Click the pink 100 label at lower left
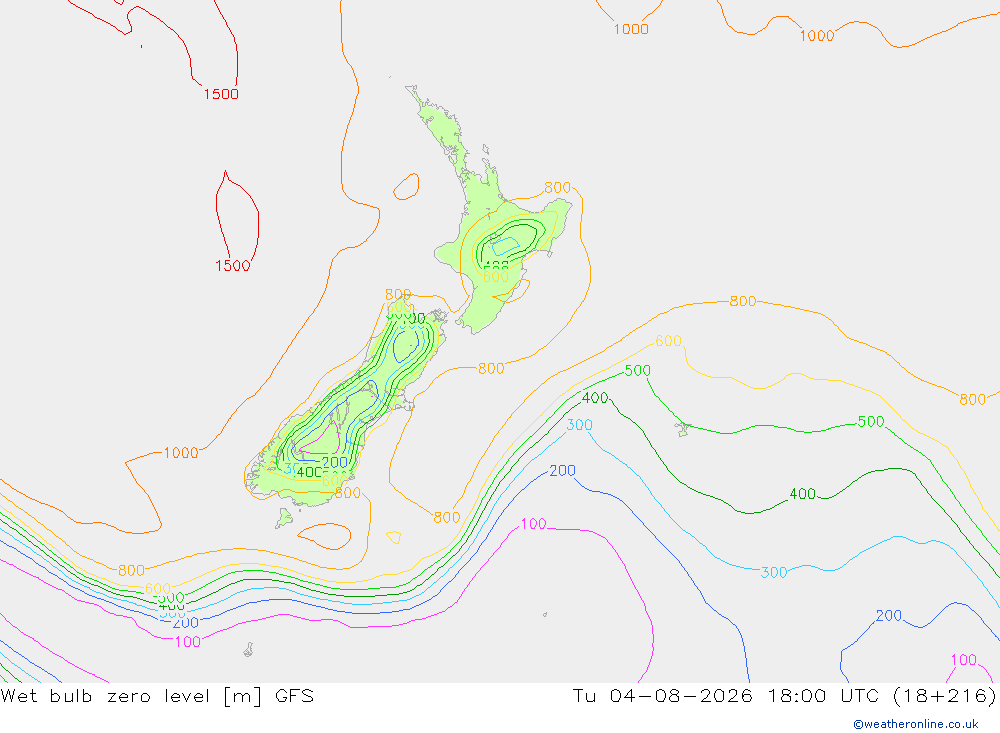This screenshot has height=733, width=1000. (188, 642)
